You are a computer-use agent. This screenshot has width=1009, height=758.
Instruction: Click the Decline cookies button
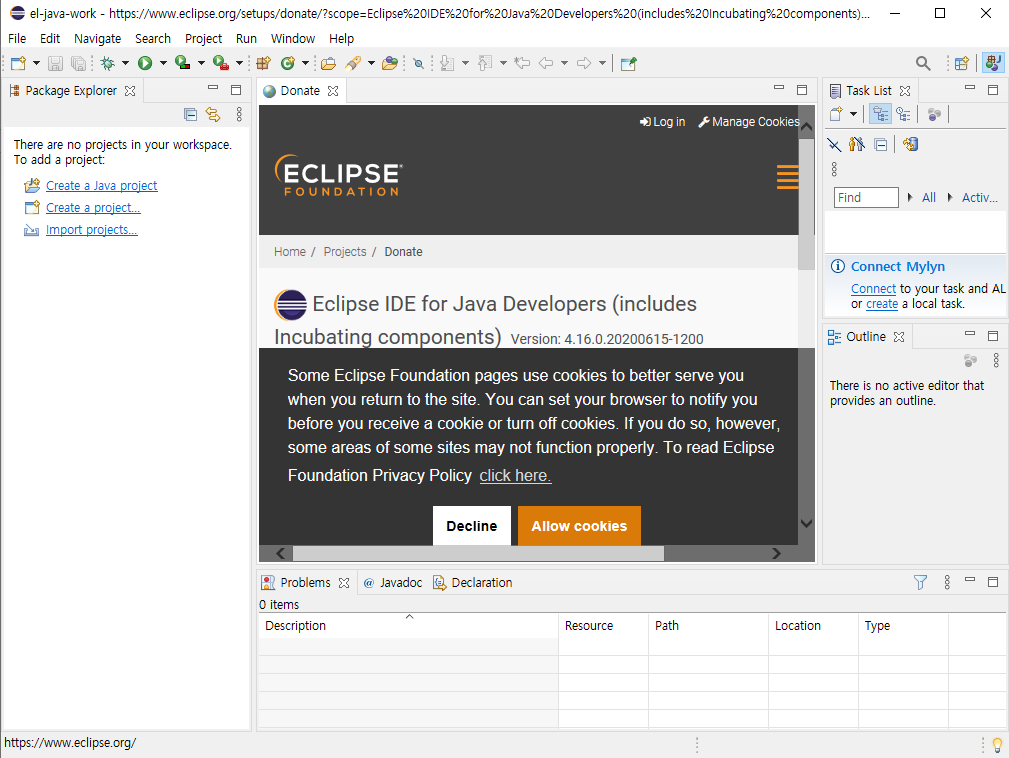point(472,526)
